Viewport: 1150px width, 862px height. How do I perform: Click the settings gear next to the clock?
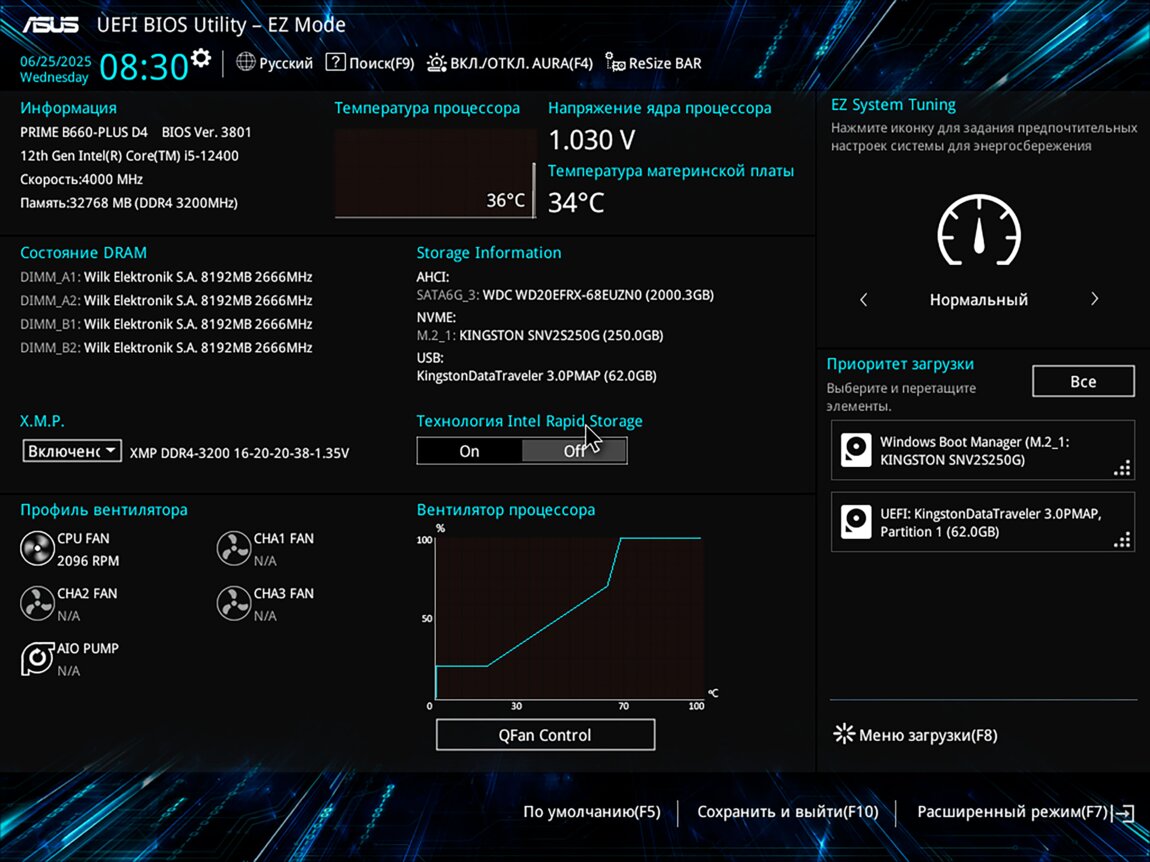(201, 58)
